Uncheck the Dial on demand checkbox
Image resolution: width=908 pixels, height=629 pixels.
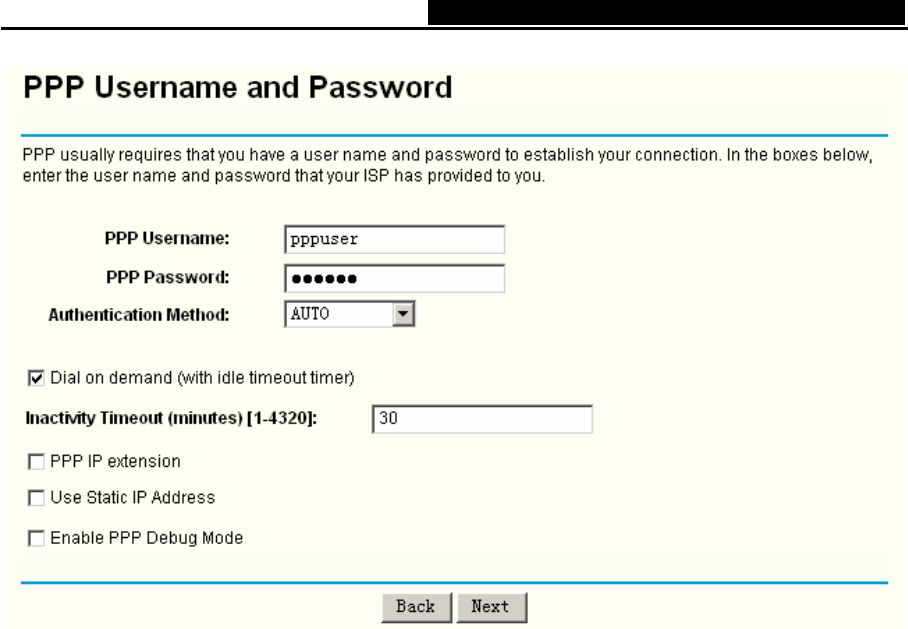[x=36, y=378]
